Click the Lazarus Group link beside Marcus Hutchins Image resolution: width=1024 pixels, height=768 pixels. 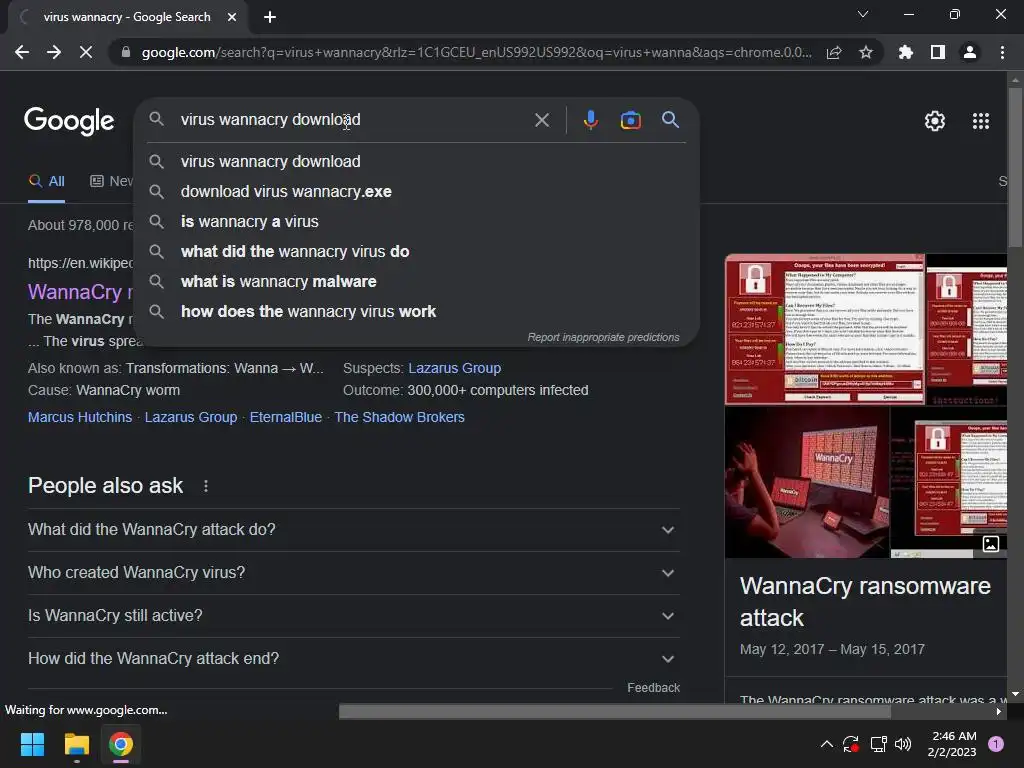pyautogui.click(x=191, y=417)
